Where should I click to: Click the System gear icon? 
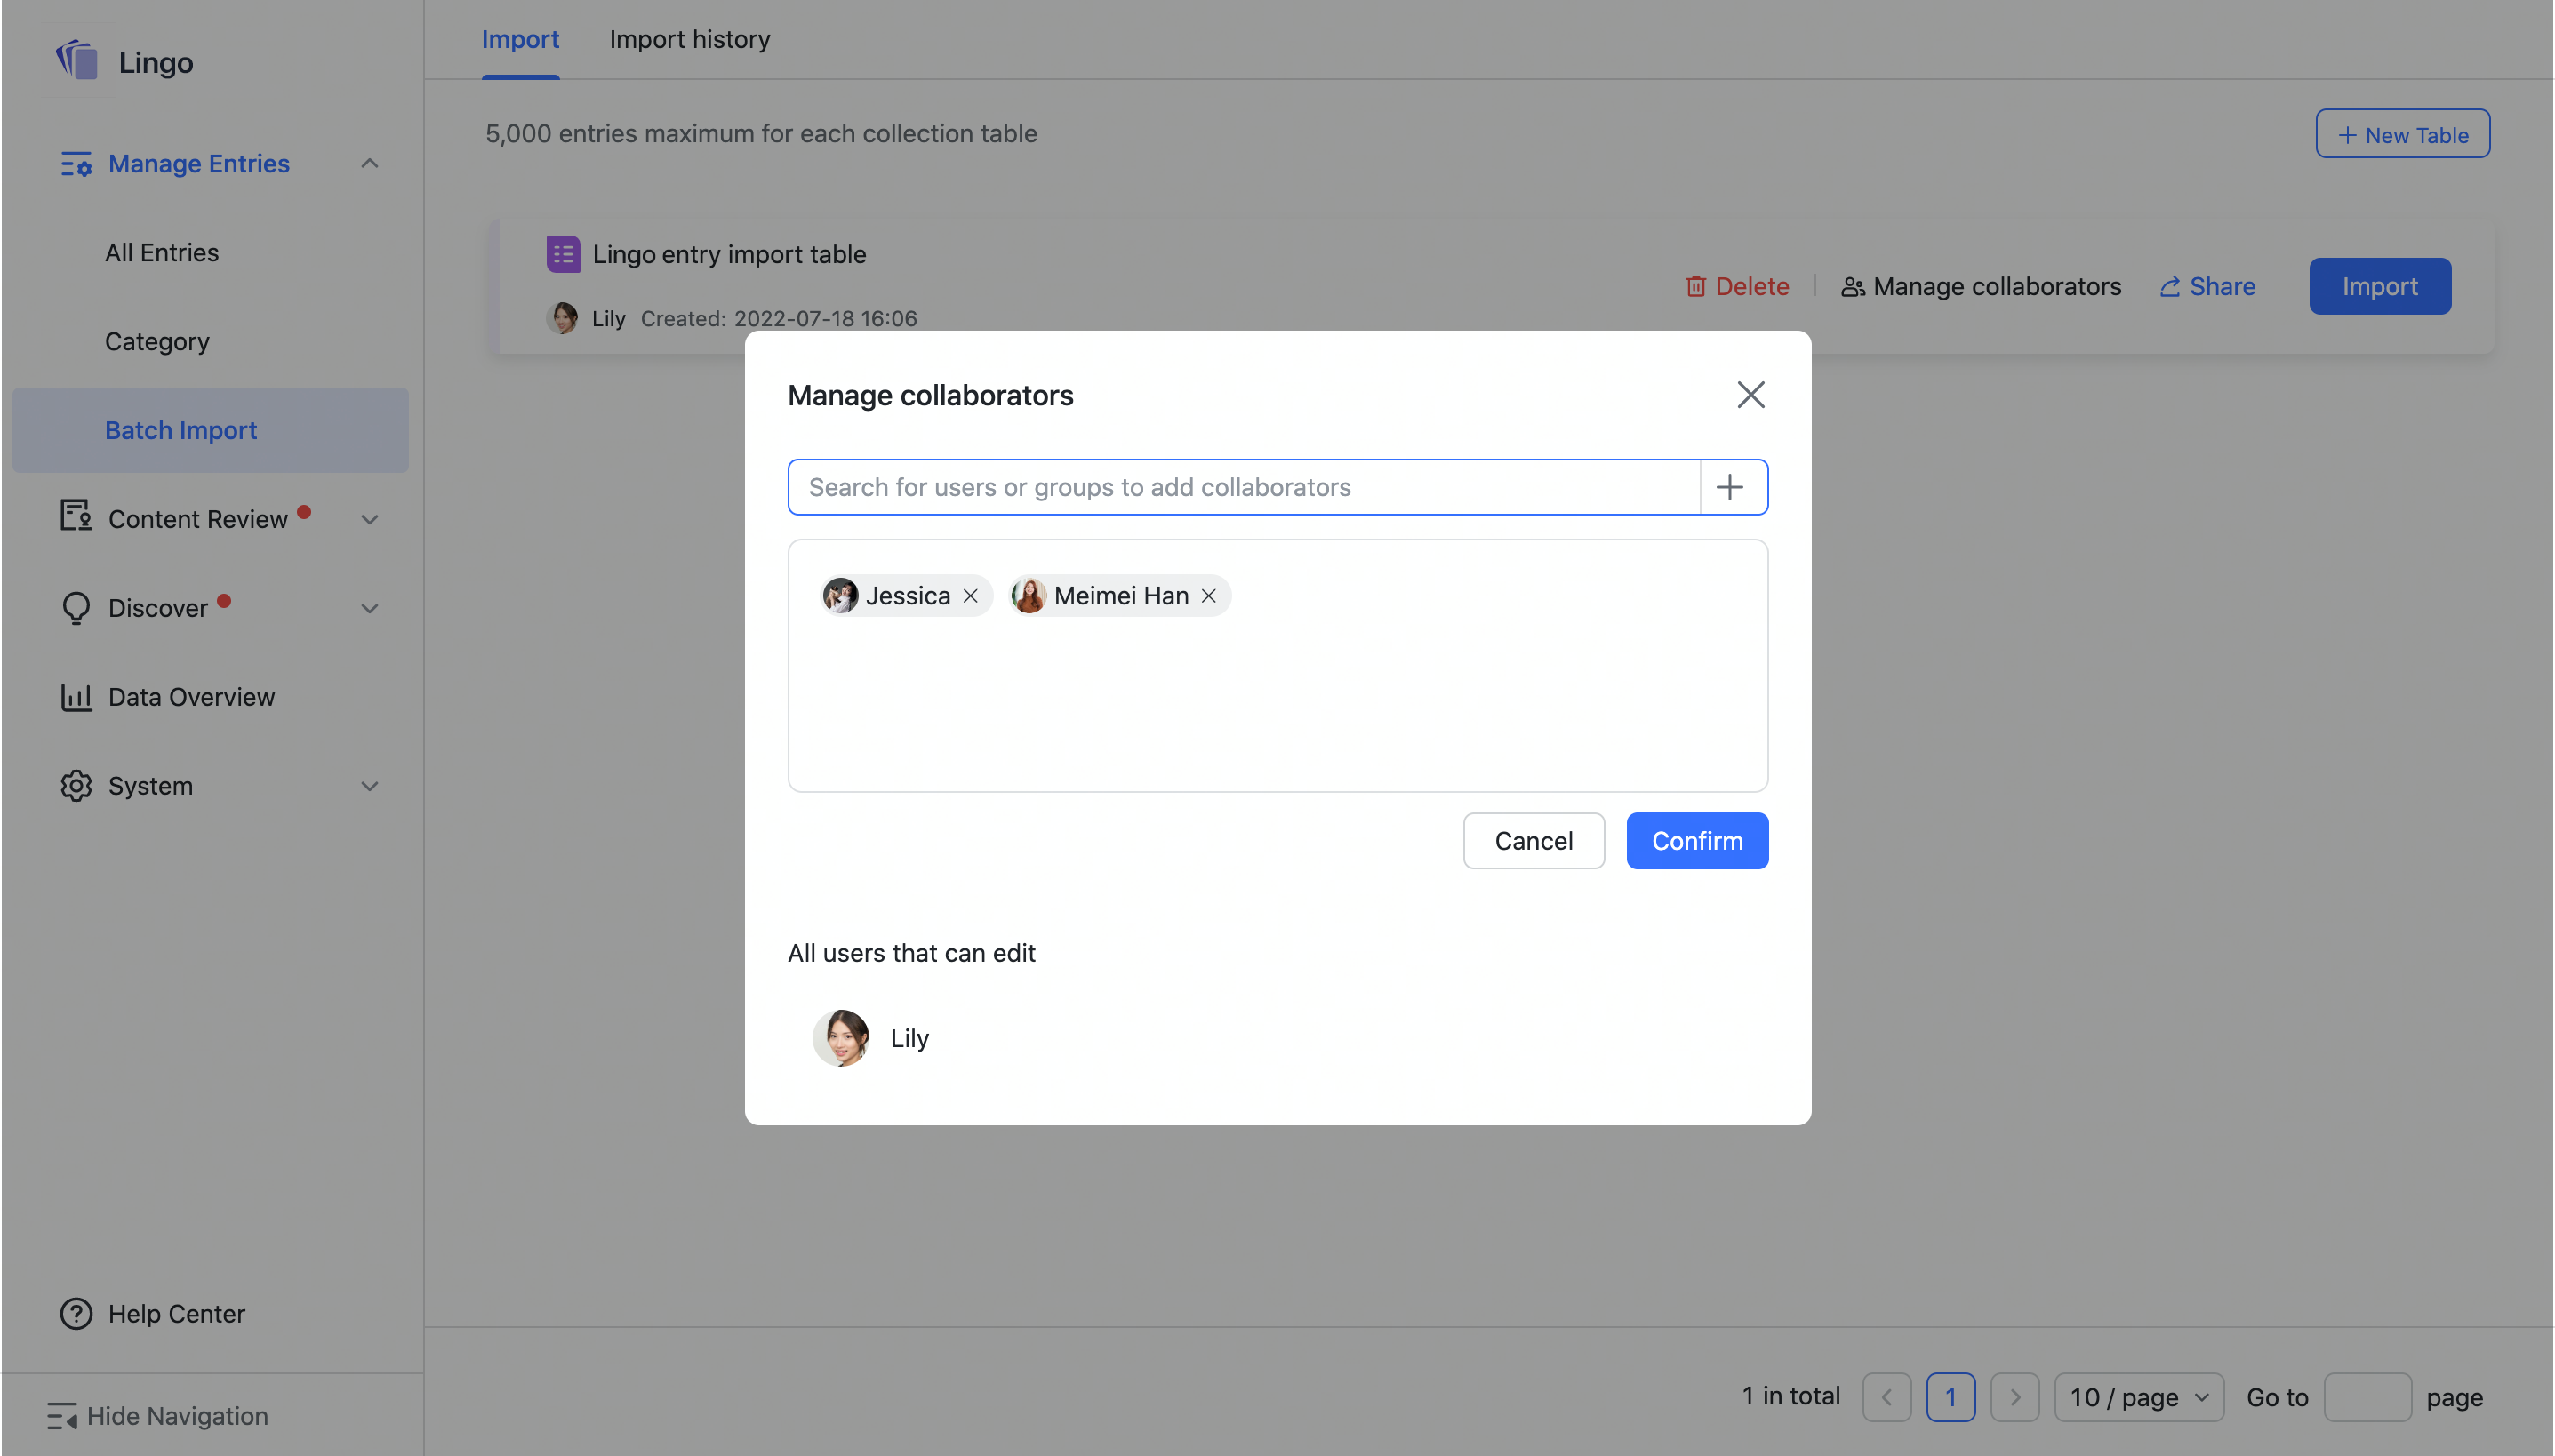75,785
